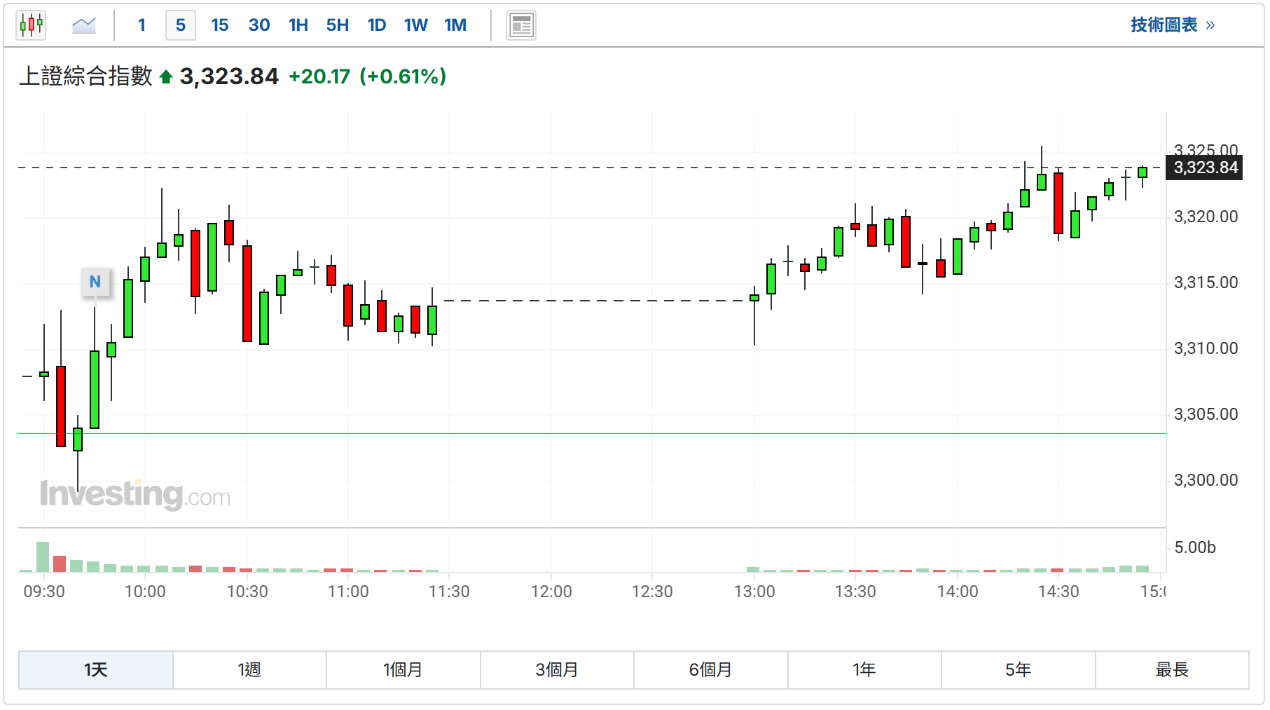
Task: Select the 1W interval
Action: pos(416,25)
